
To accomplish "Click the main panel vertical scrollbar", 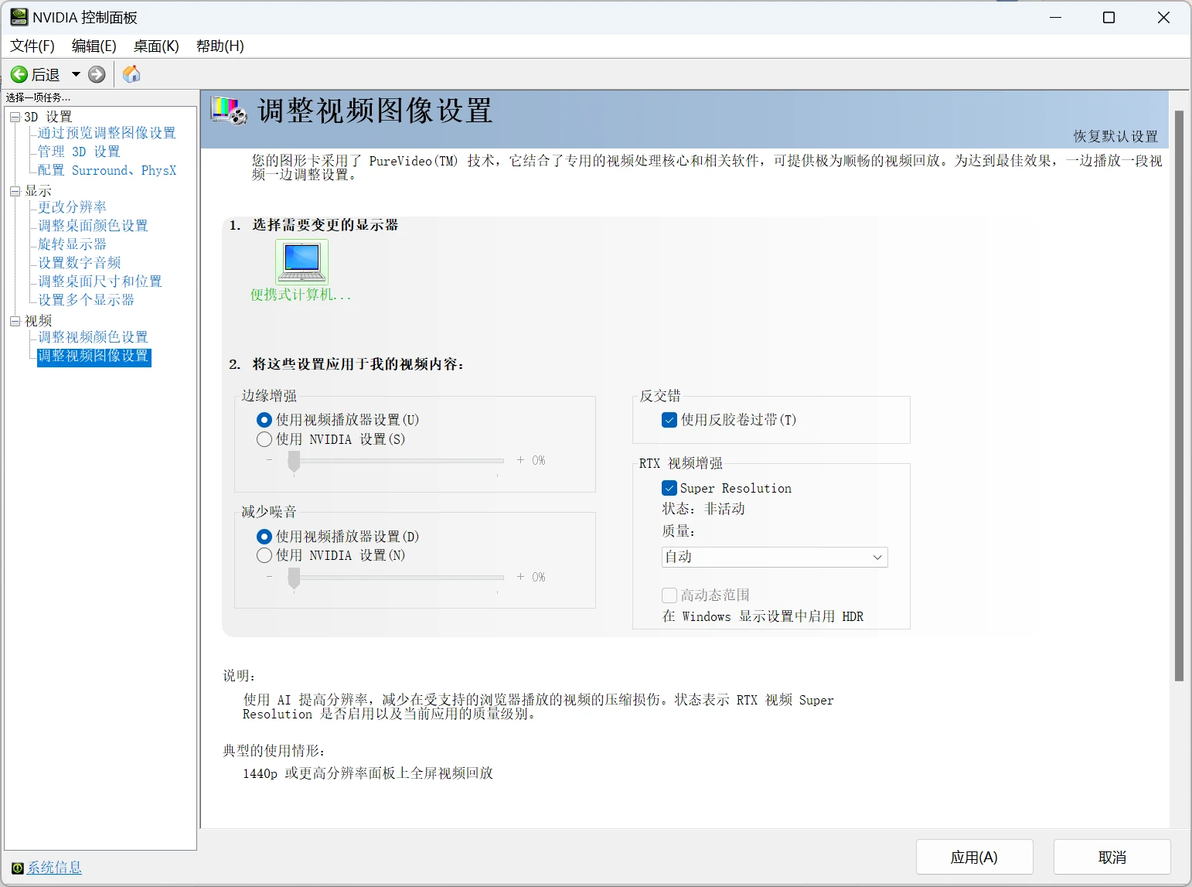I will pyautogui.click(x=1179, y=395).
